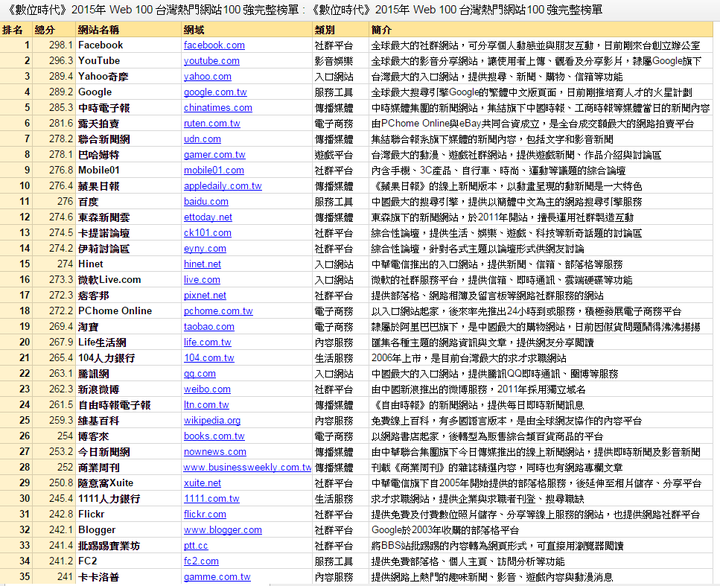Open the google.com.tw link
Image resolution: width=720 pixels, height=586 pixels.
click(x=215, y=92)
